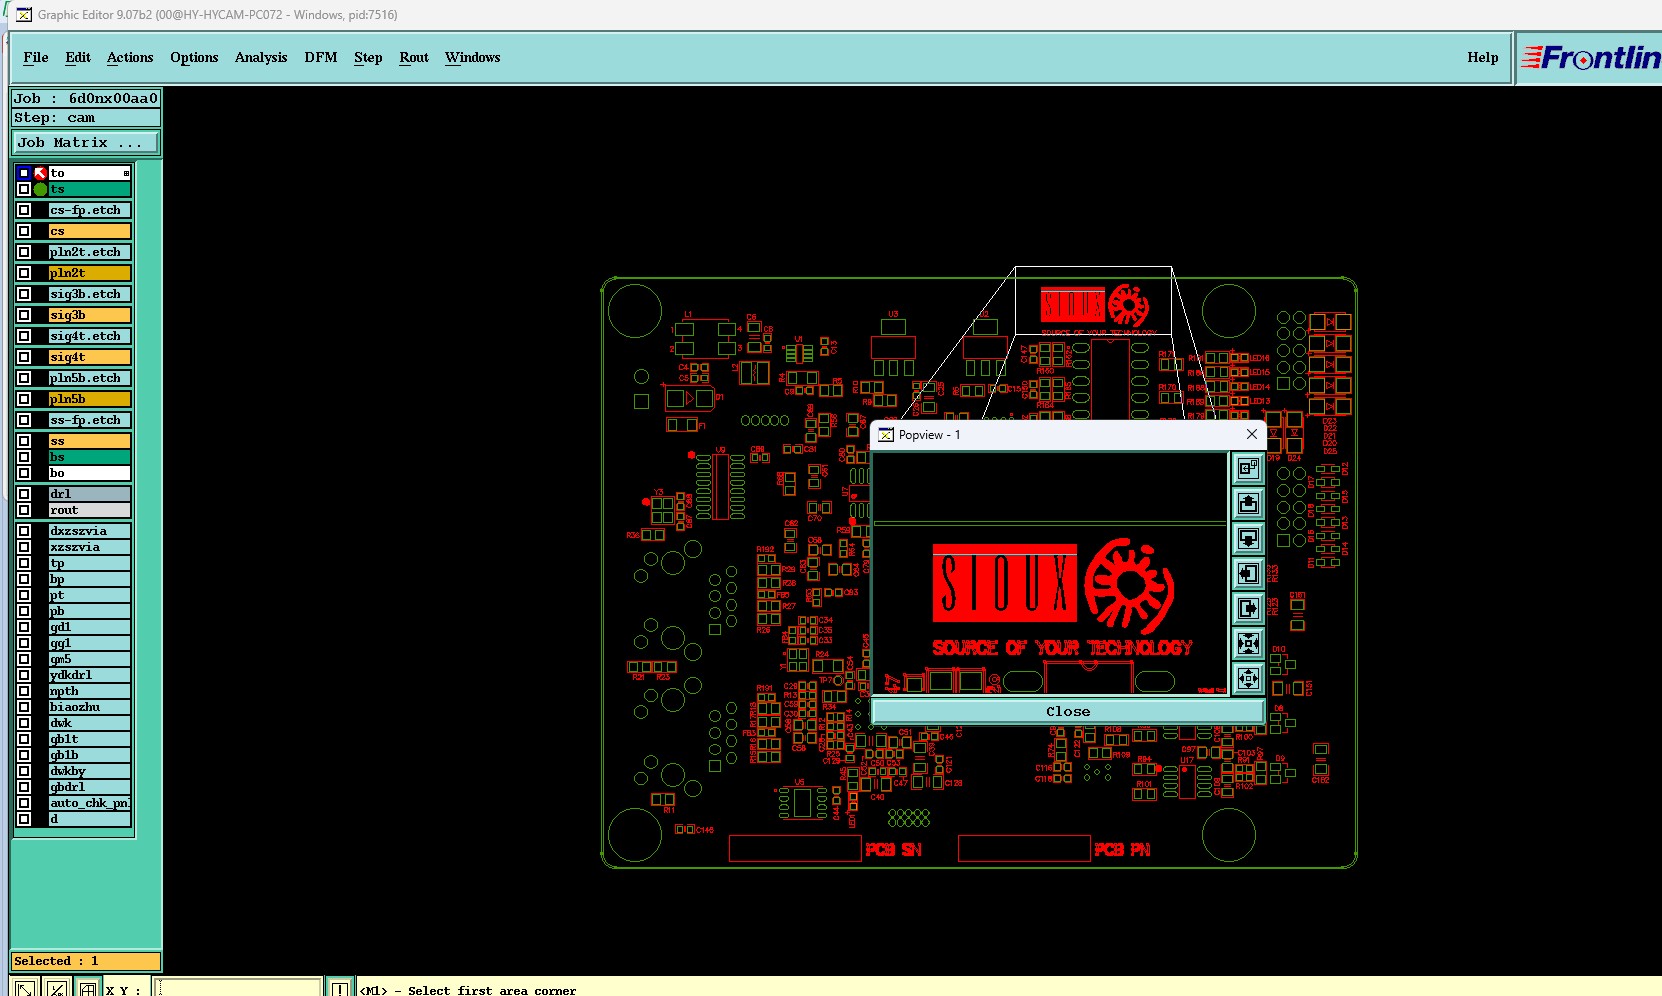Select the 'pln2t.etch' layer name
Viewport: 1662px width, 996px height.
[x=90, y=252]
